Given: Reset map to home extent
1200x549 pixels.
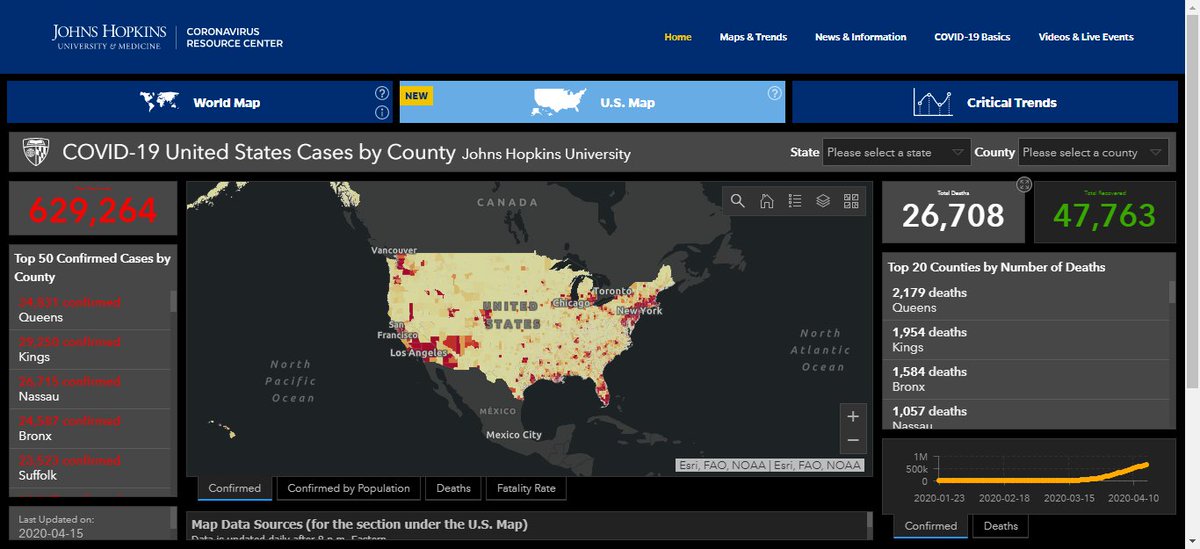Looking at the screenshot, I should 767,201.
